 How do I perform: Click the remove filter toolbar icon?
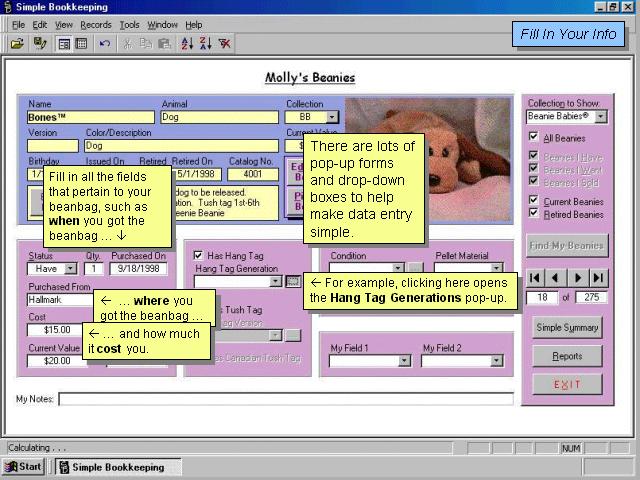point(225,44)
